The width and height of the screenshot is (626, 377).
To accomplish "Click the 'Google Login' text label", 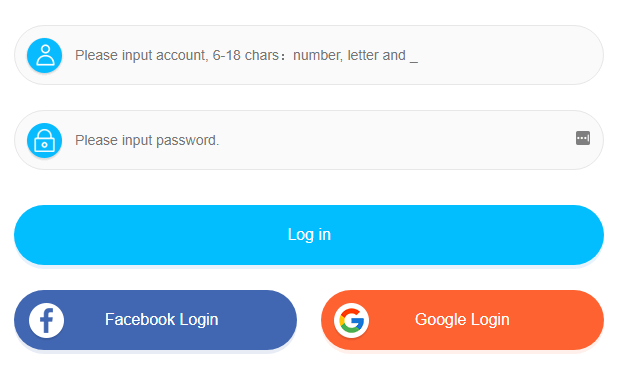I will click(462, 320).
